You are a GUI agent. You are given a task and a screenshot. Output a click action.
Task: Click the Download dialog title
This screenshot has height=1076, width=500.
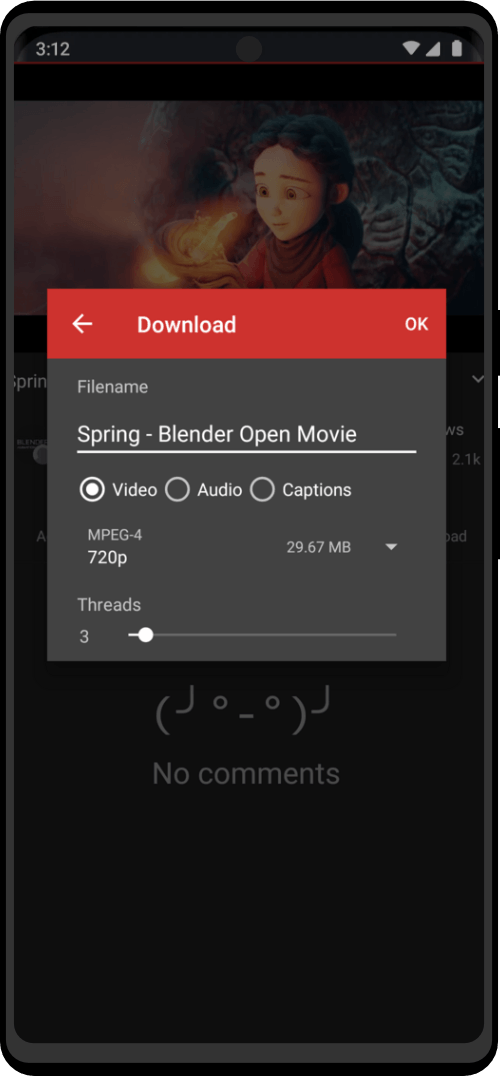pyautogui.click(x=187, y=325)
